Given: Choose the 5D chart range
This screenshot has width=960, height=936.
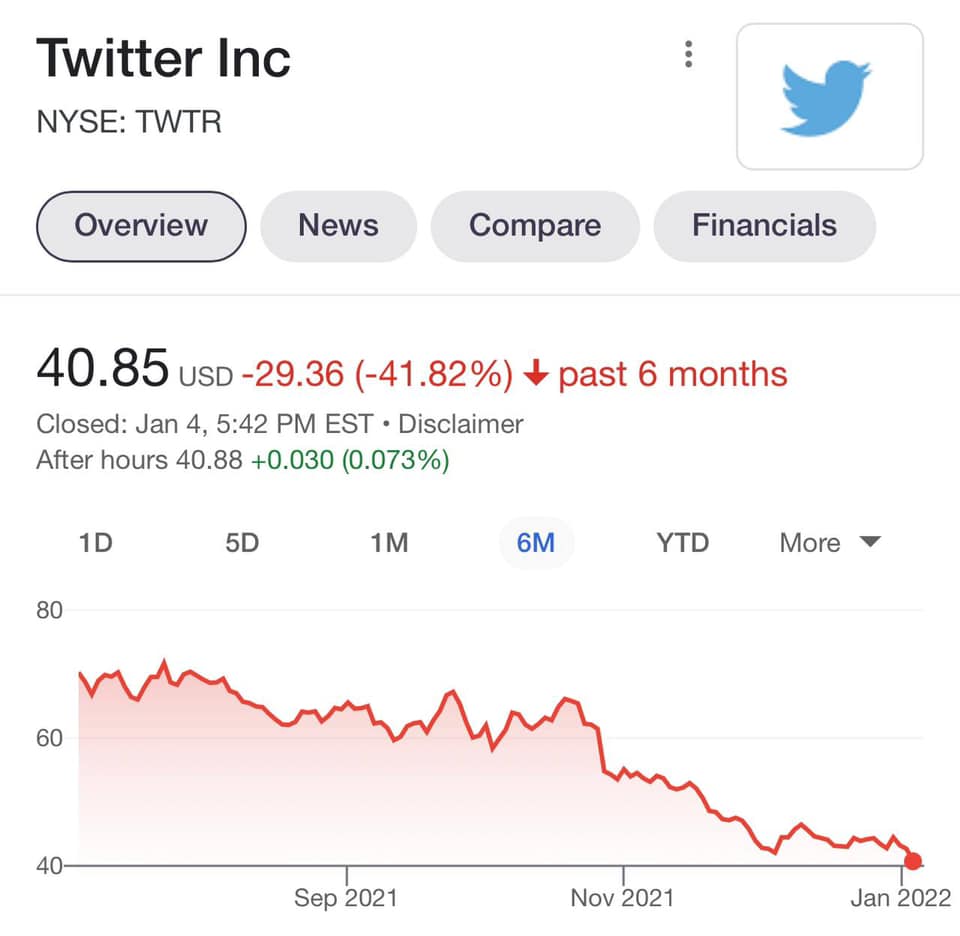Looking at the screenshot, I should point(242,543).
